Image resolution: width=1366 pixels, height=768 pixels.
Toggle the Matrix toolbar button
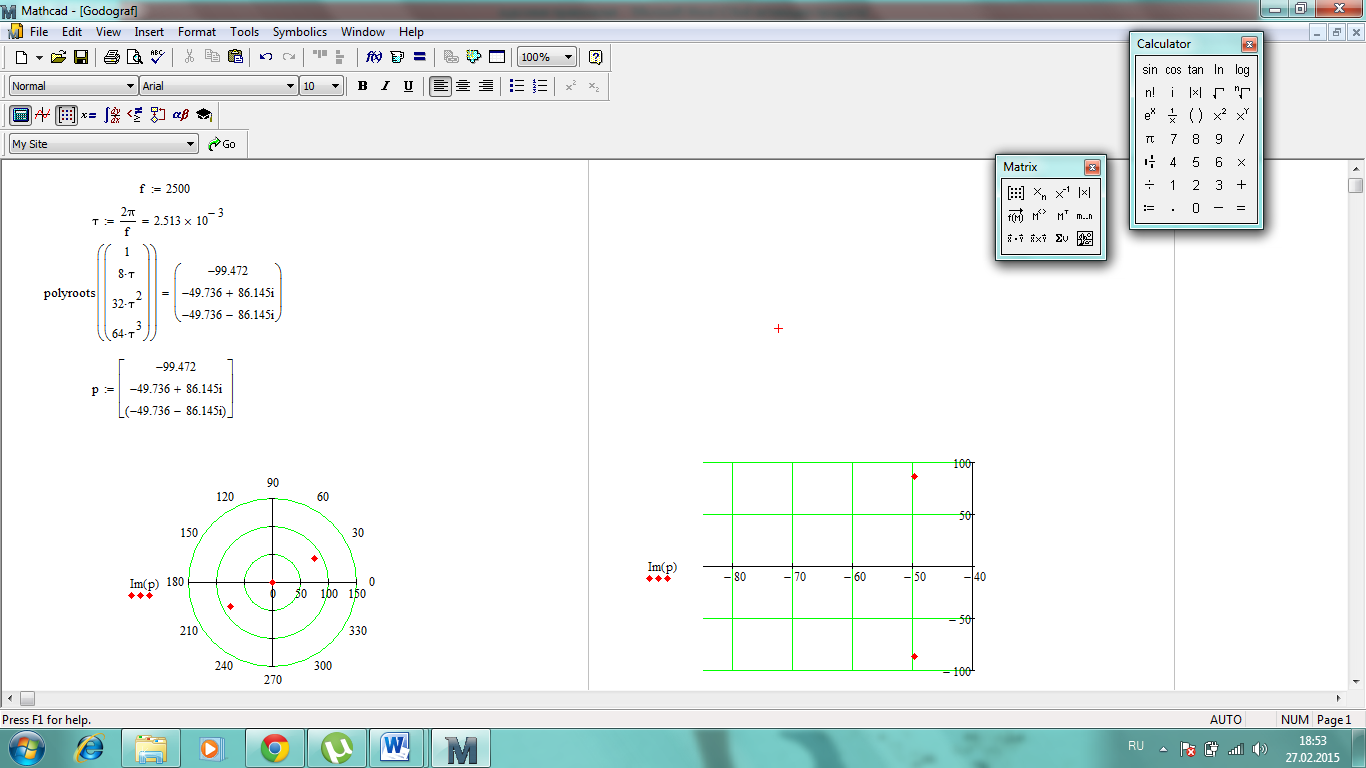(66, 115)
